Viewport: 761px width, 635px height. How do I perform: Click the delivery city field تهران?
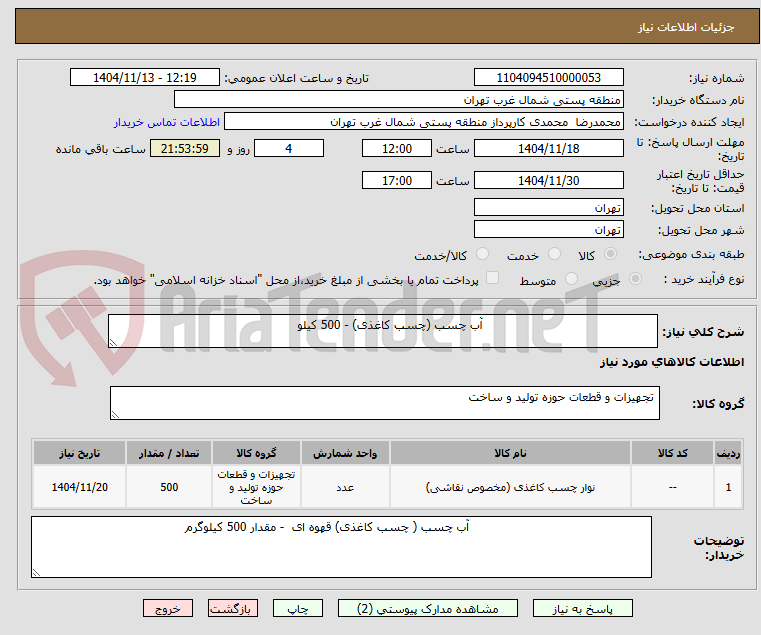click(x=548, y=229)
